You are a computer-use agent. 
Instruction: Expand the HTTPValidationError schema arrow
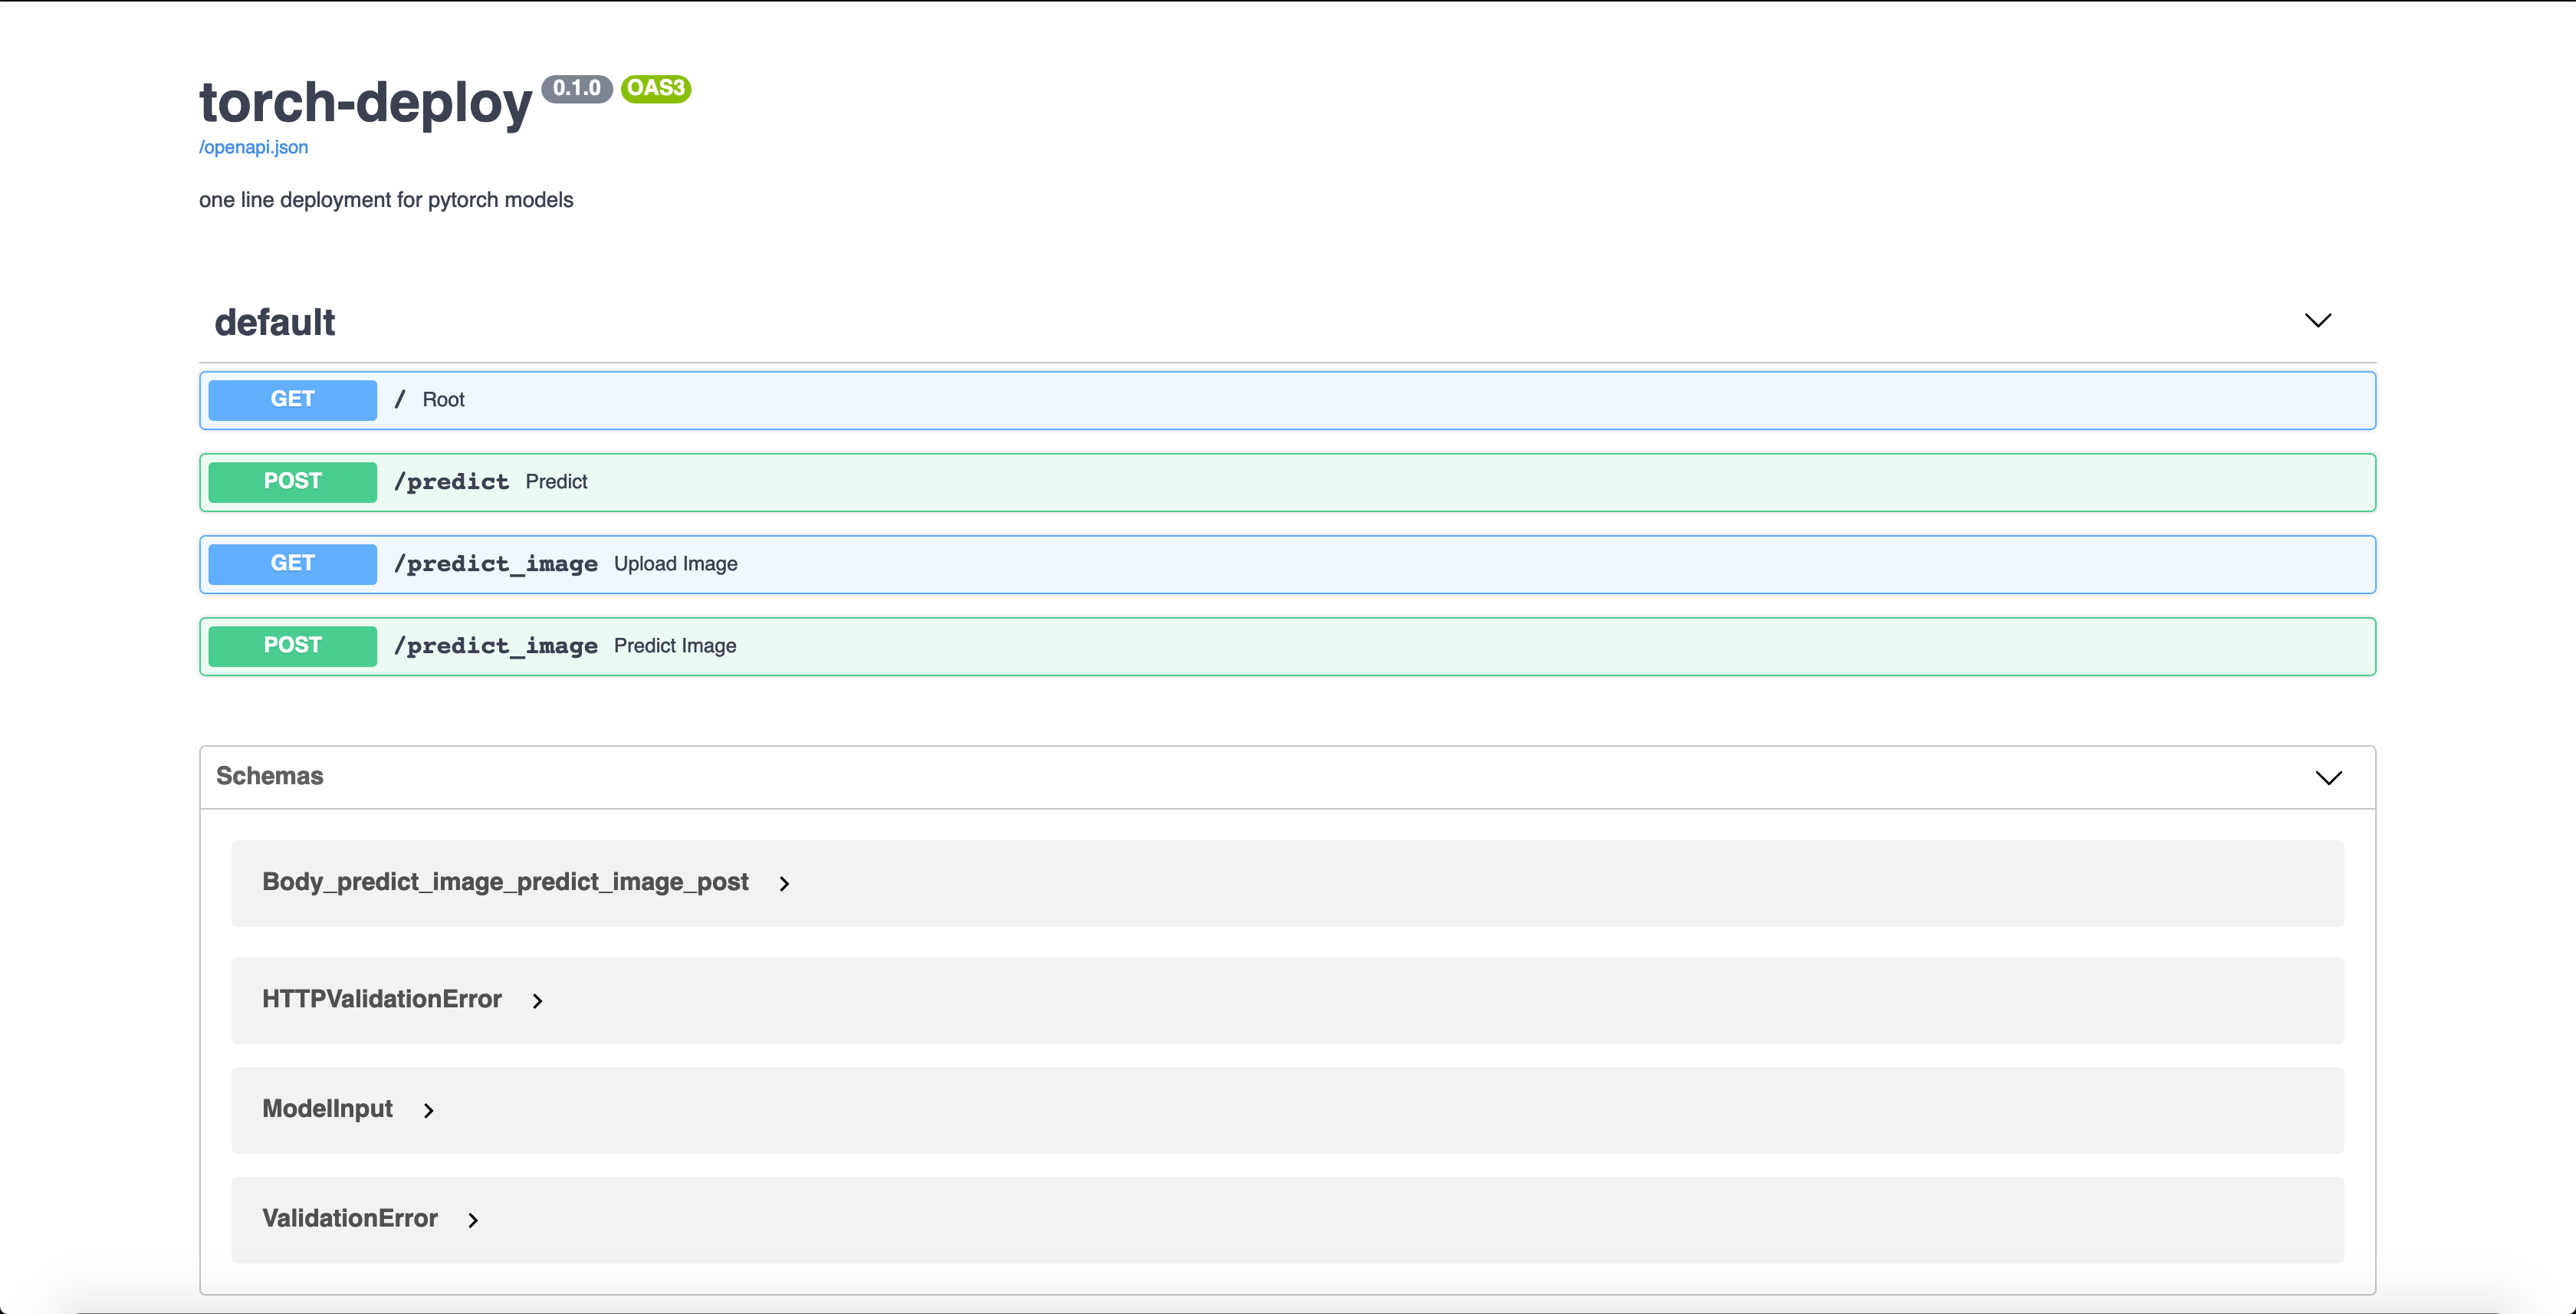point(537,1001)
